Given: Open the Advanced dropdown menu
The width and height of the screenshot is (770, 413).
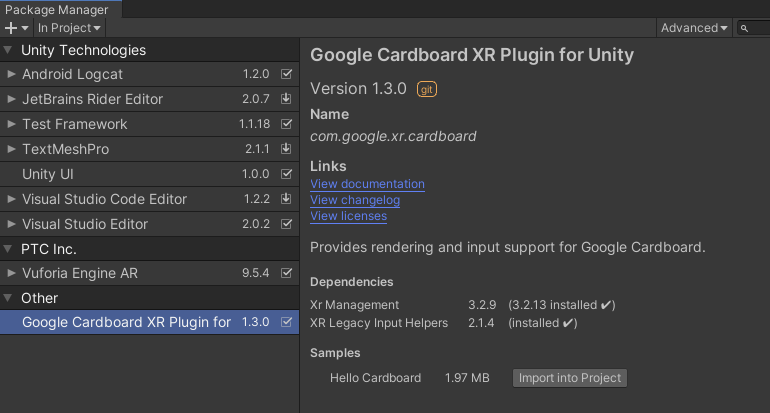Looking at the screenshot, I should point(694,28).
